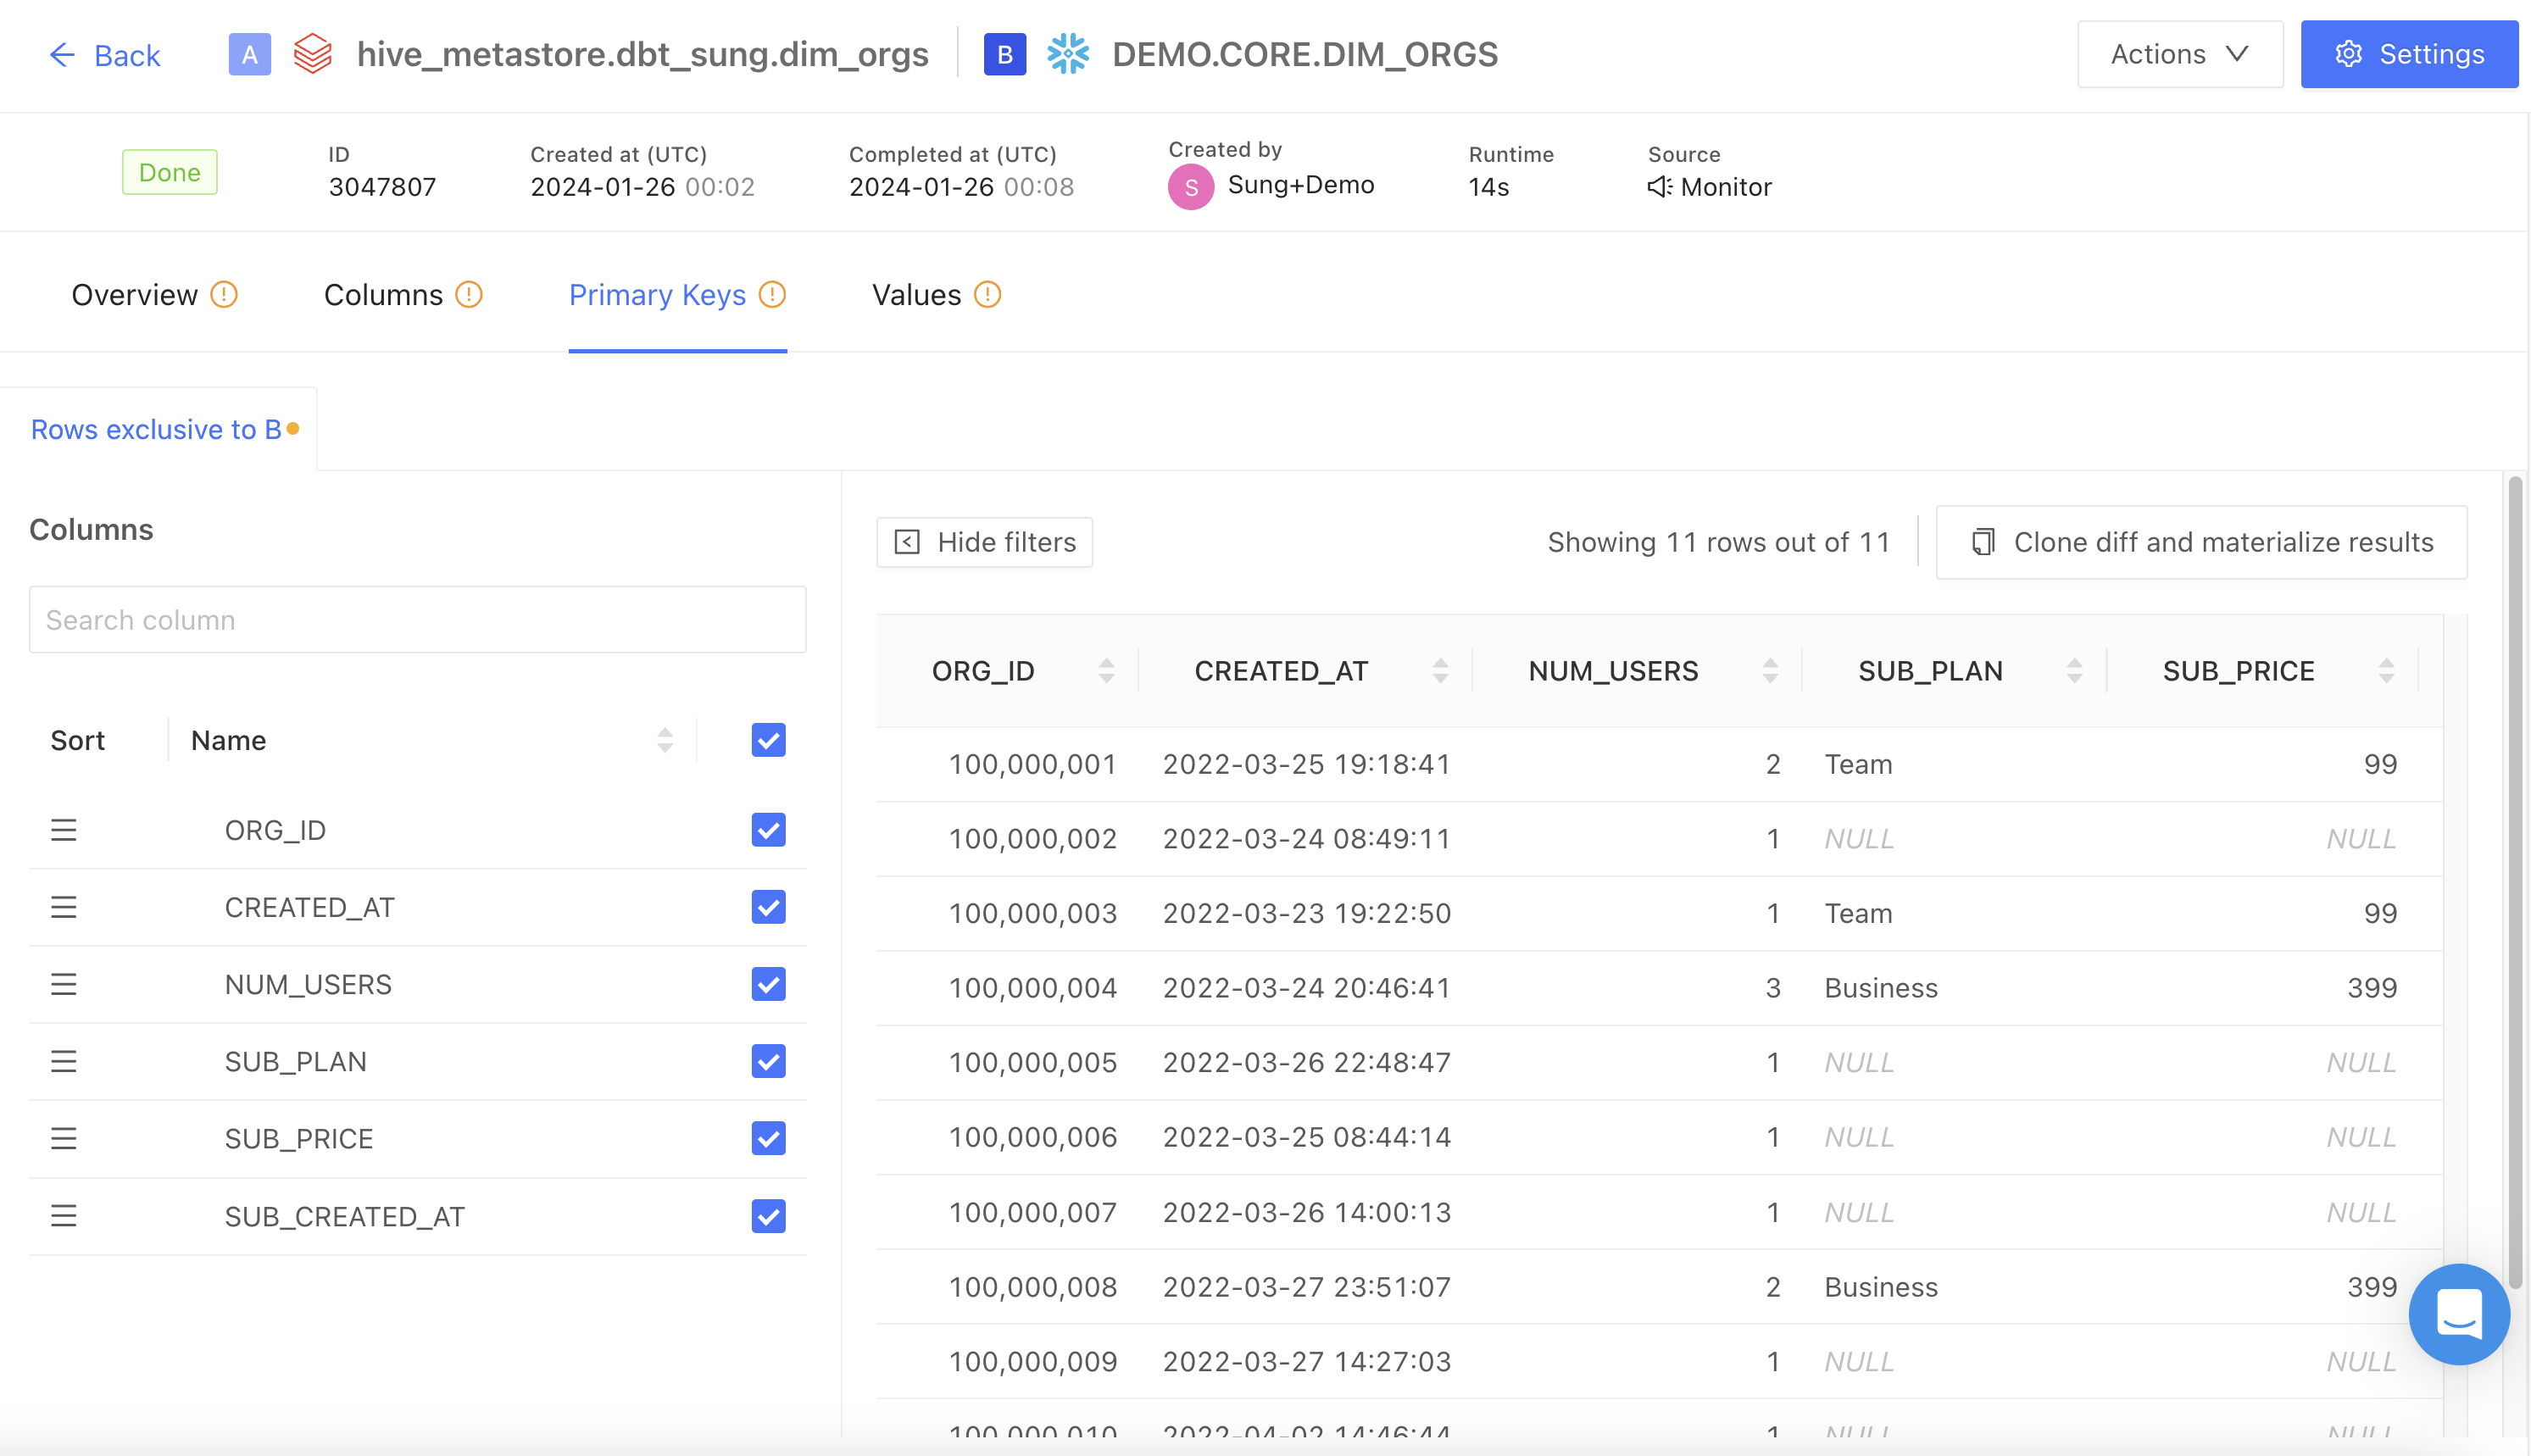Click the Hide filters button

pos(984,542)
